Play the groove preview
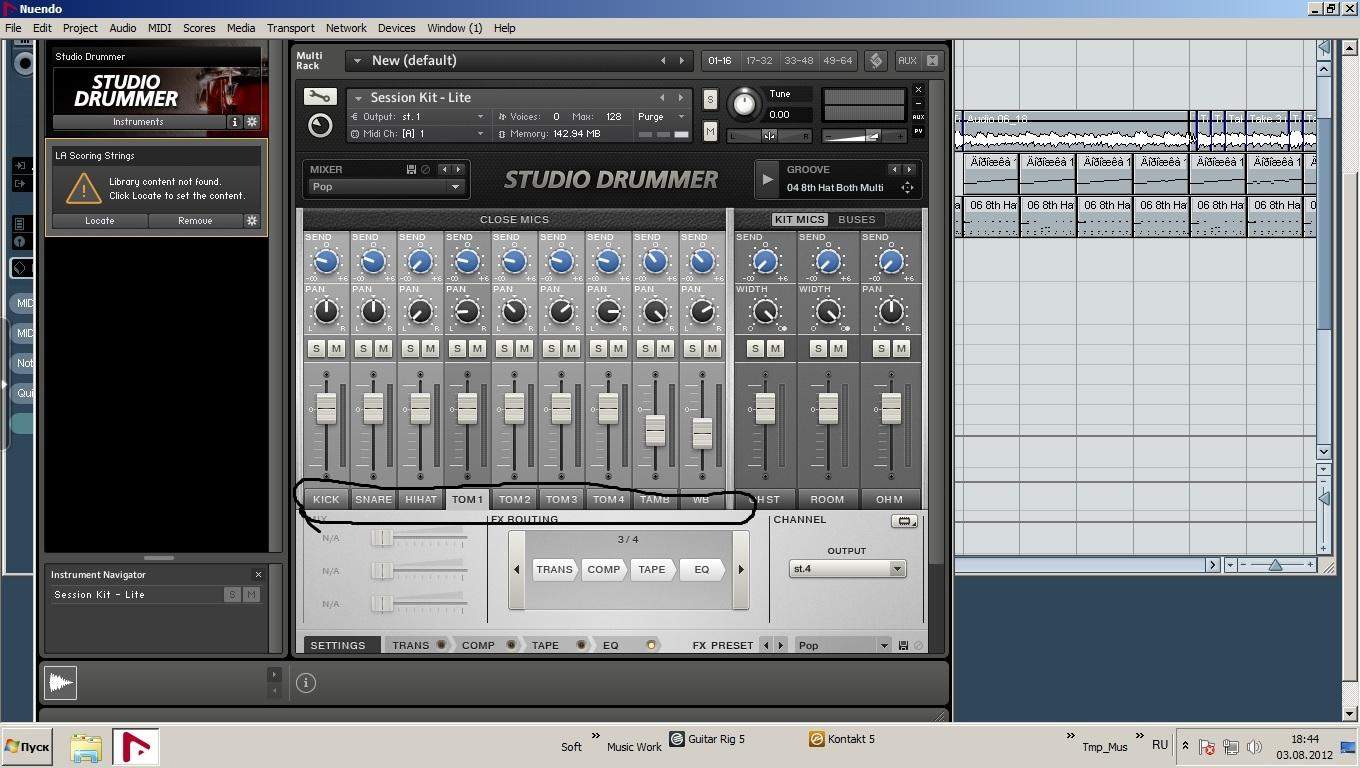 tap(767, 180)
